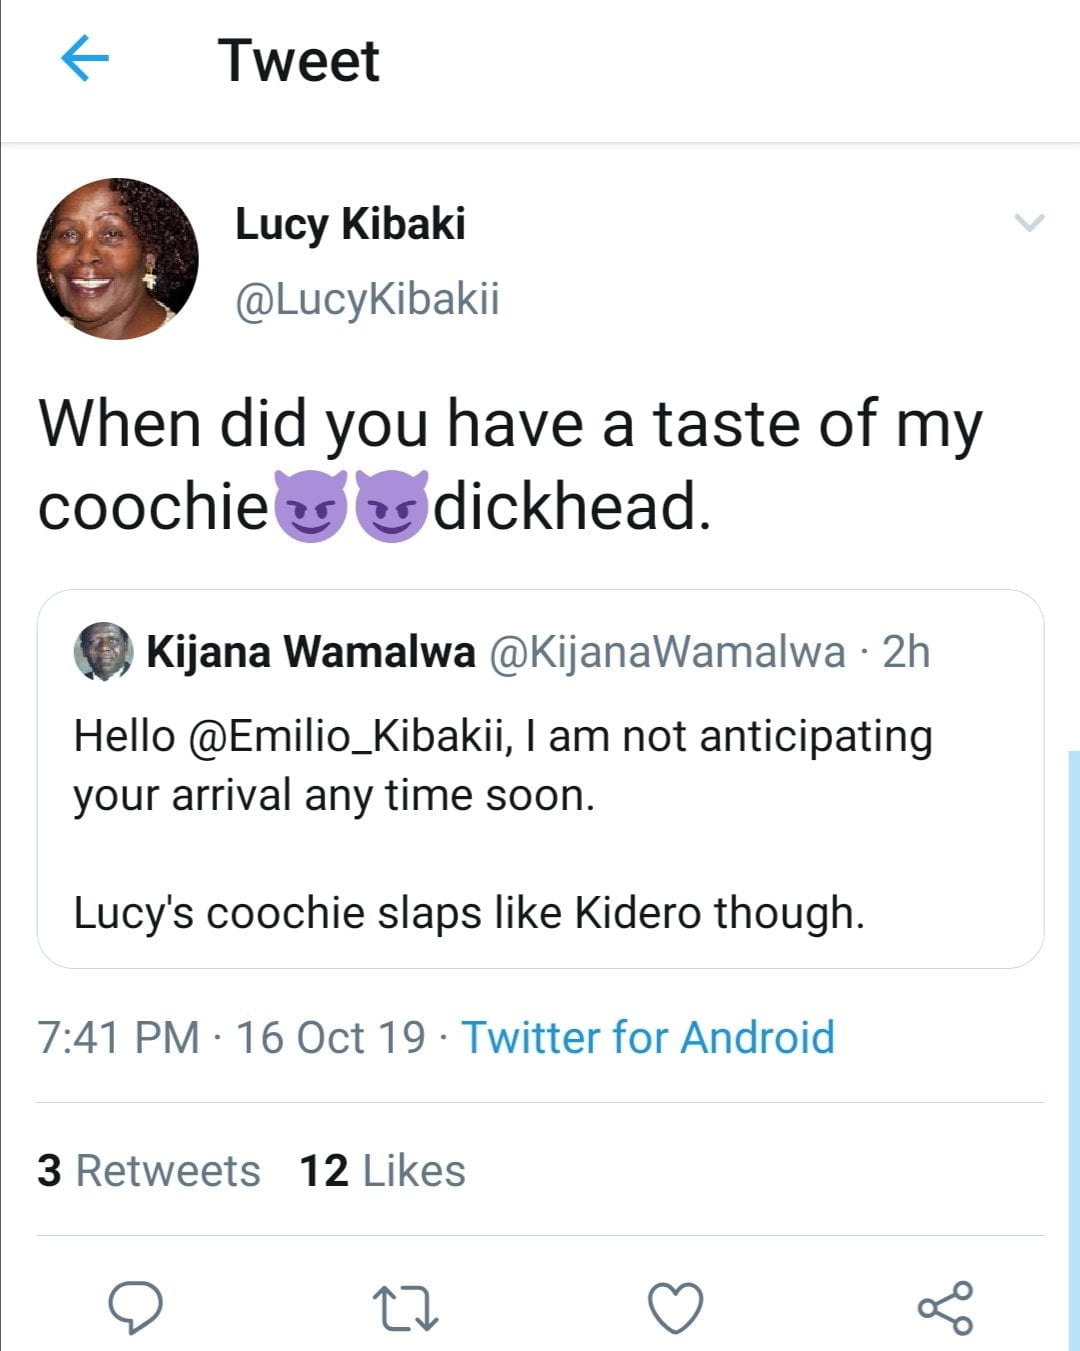Open the main tweet author's profile picture
Image resolution: width=1080 pixels, height=1351 pixels.
point(118,259)
